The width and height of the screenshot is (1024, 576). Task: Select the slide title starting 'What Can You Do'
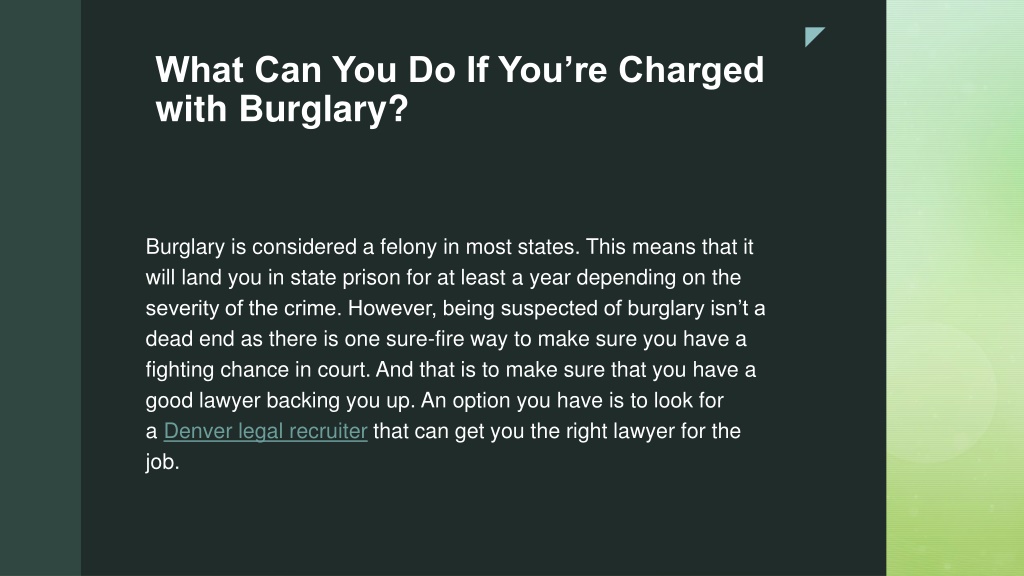tap(460, 89)
